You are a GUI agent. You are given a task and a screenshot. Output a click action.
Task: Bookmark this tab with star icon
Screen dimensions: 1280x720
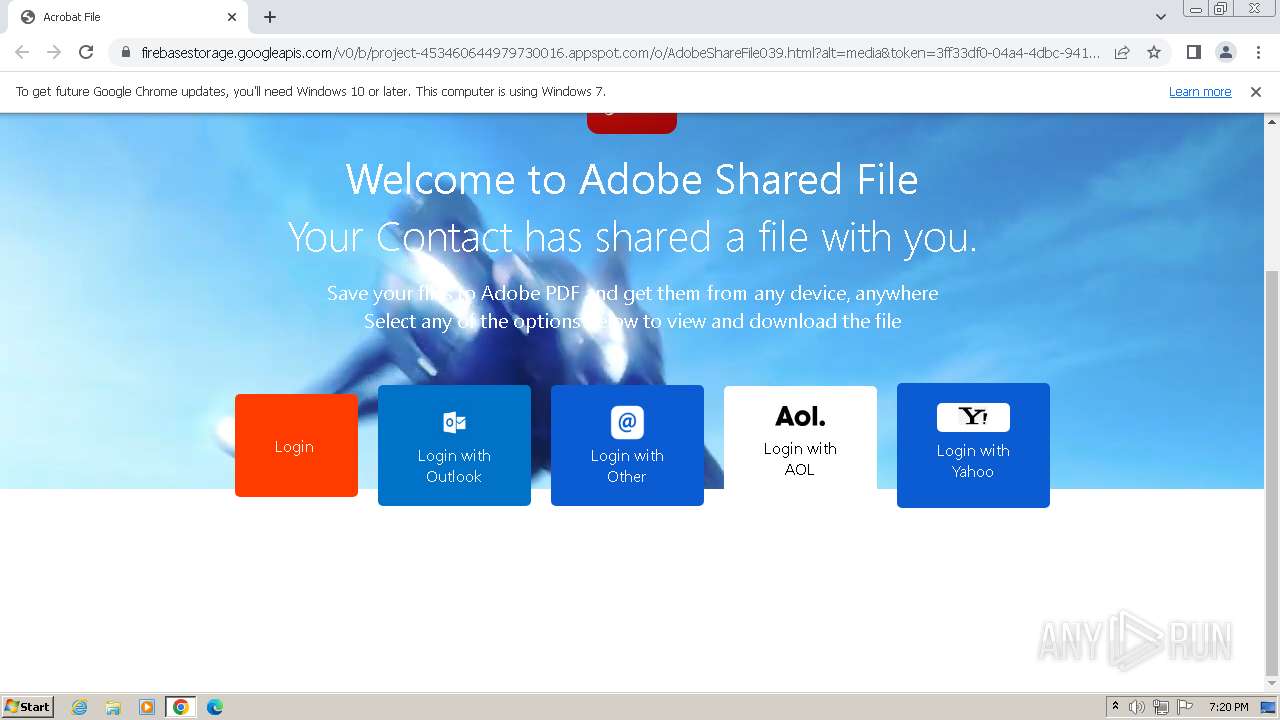[x=1154, y=53]
